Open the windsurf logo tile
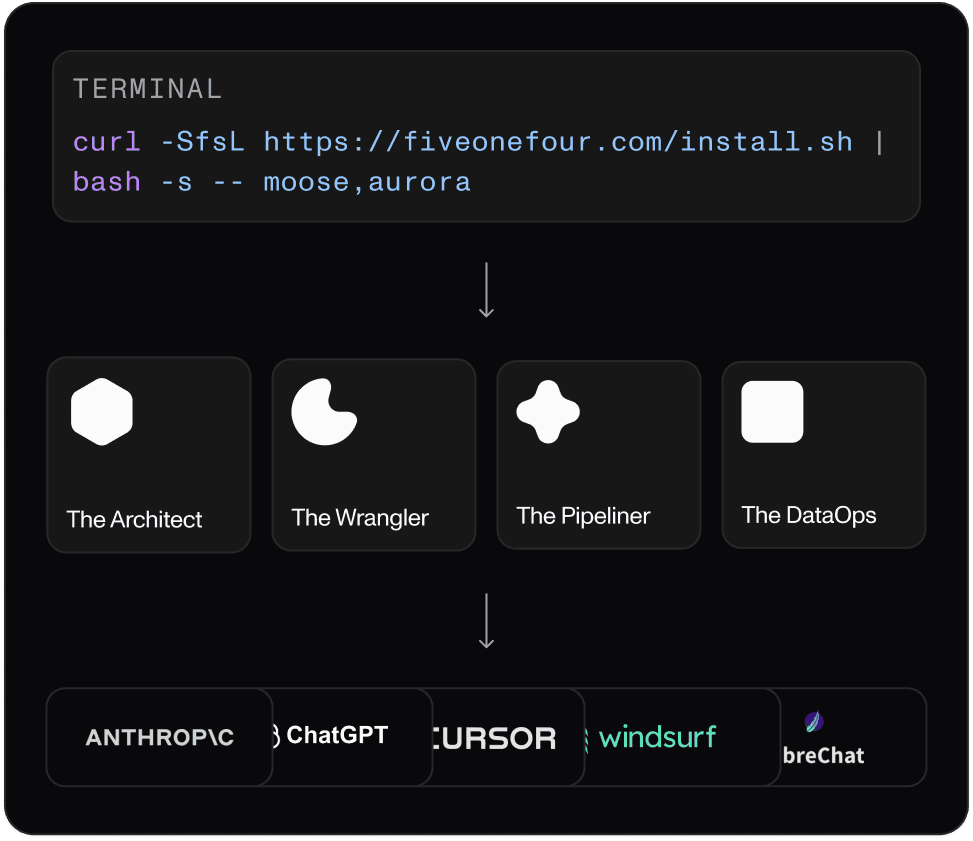 (681, 737)
